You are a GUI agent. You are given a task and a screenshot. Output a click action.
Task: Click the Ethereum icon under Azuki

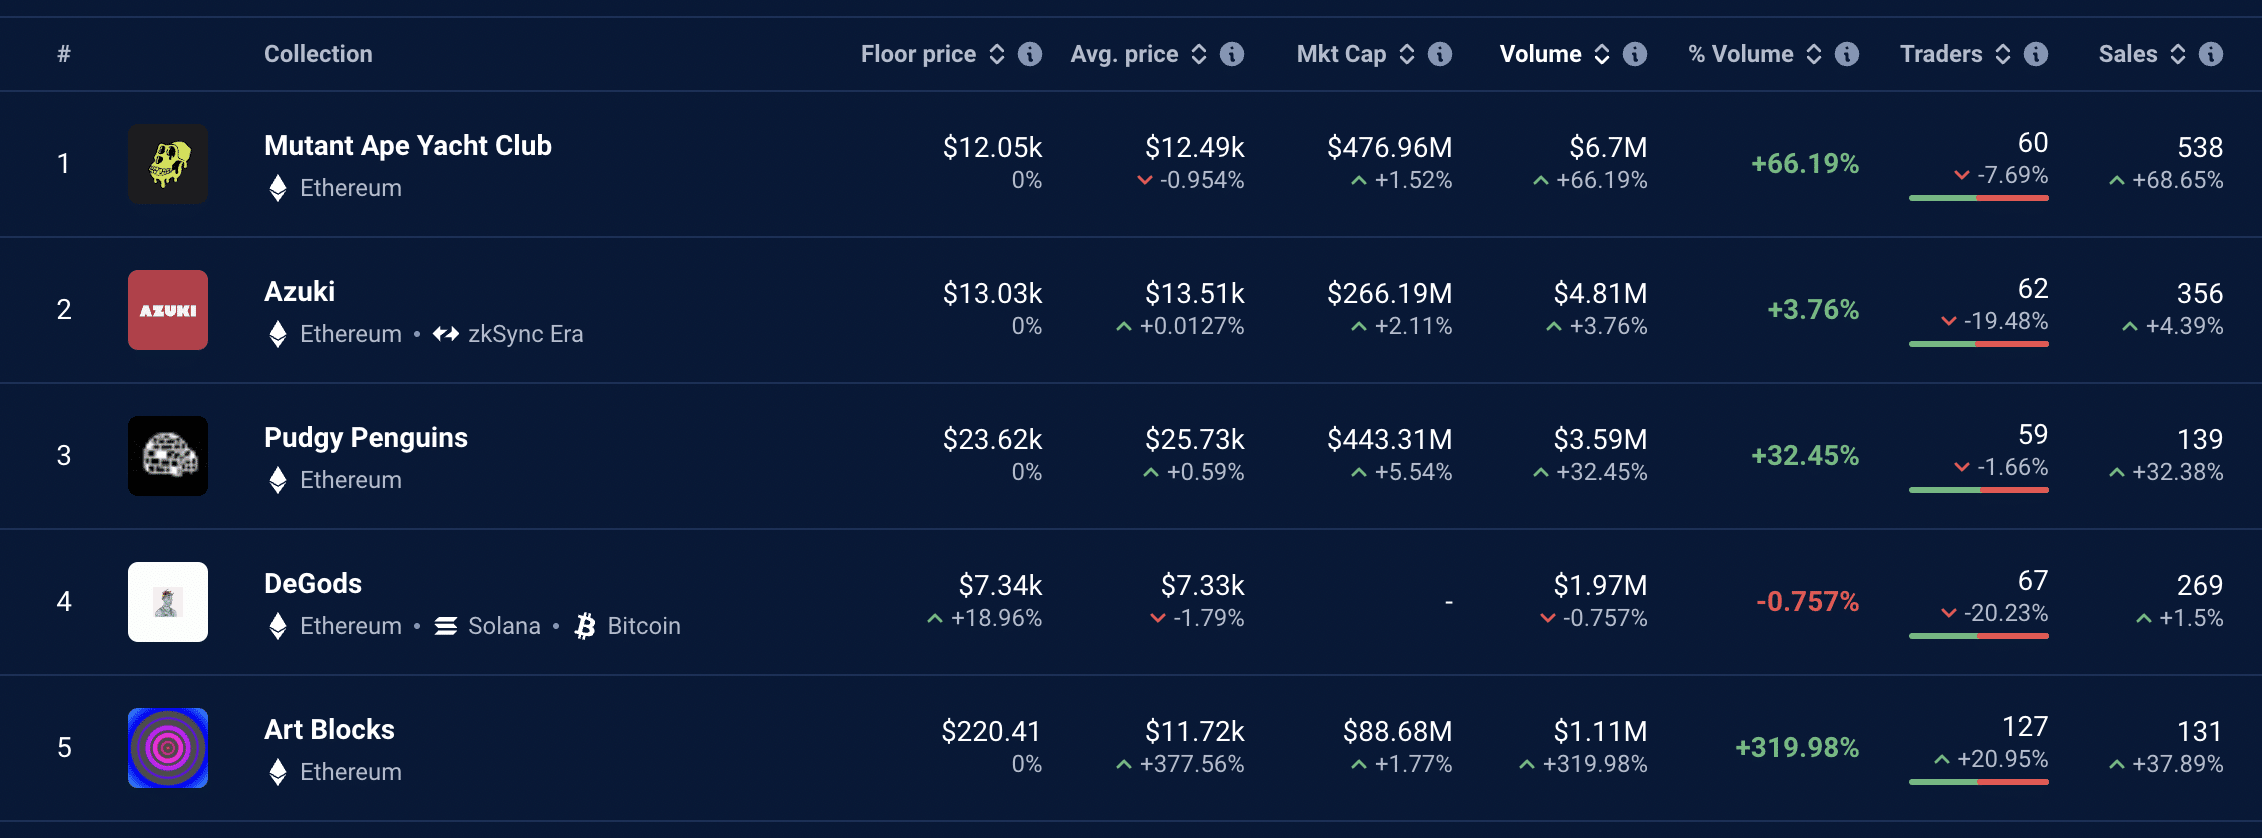click(278, 334)
